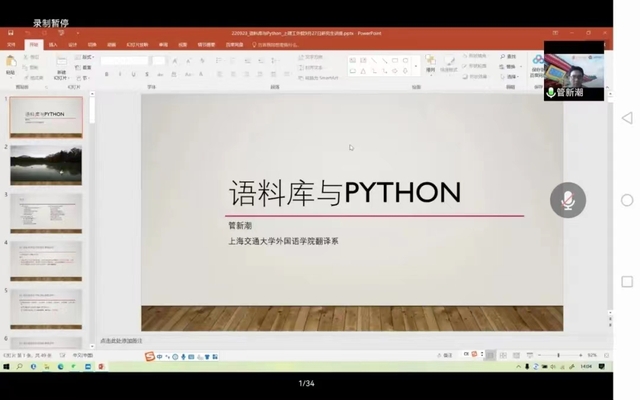640x400 pixels.
Task: Open the File menu tab
Action: 11,44
